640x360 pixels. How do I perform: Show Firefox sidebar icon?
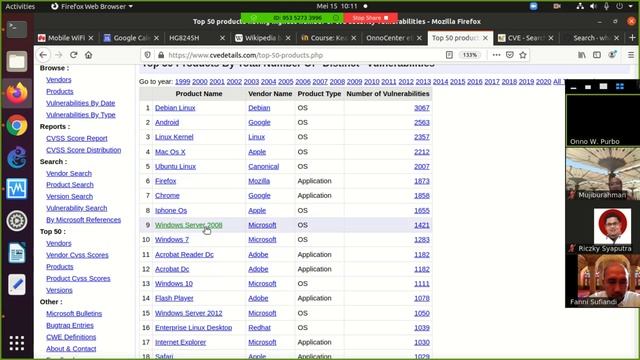[x=597, y=55]
